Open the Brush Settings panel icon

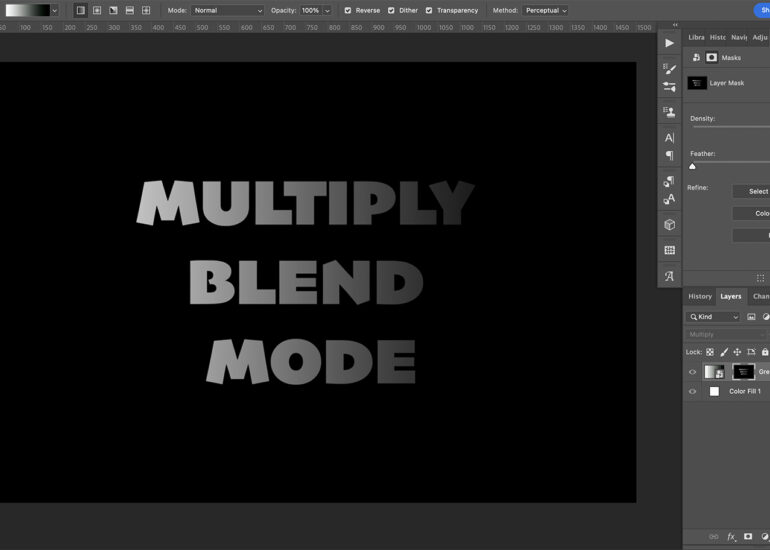[x=669, y=69]
